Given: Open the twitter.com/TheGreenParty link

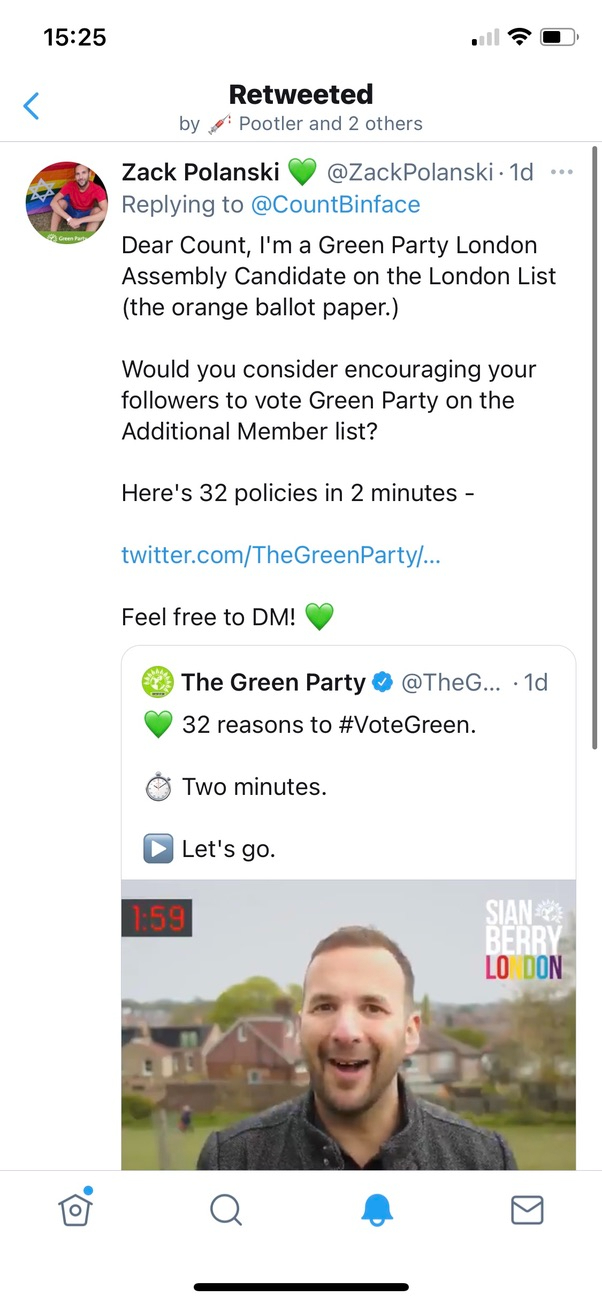Looking at the screenshot, I should click(281, 555).
